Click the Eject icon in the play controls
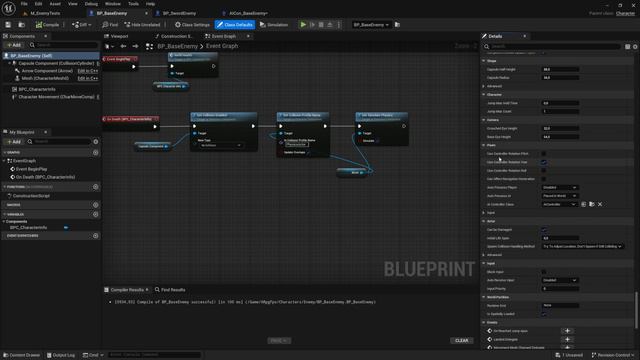 pyautogui.click(x=330, y=25)
